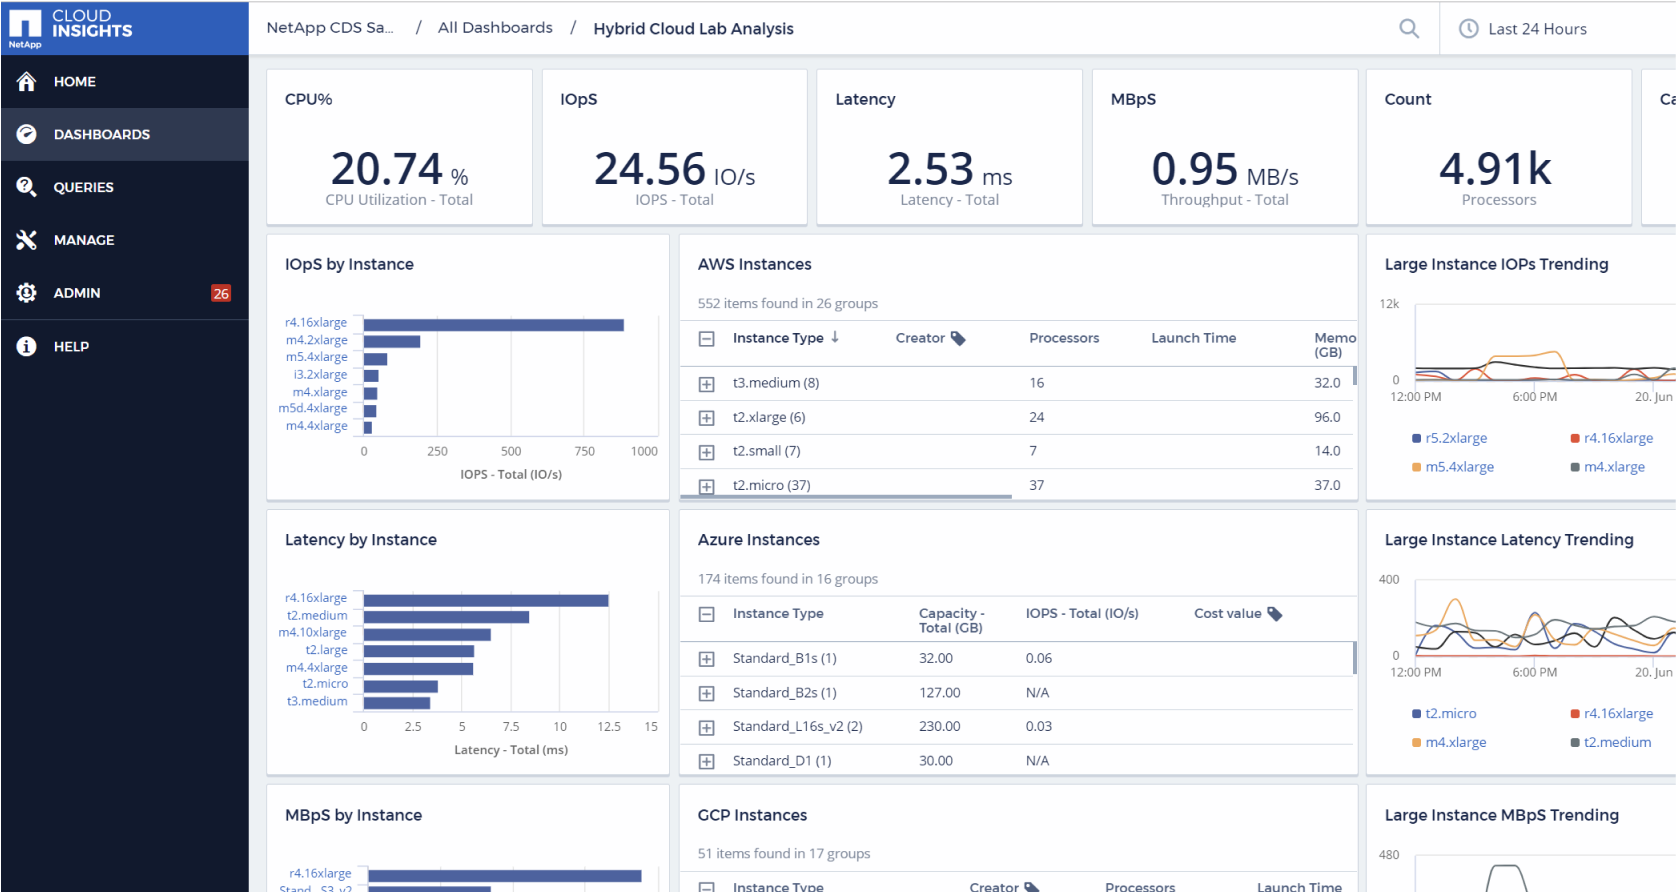Click the Count 4.91k Processors value
This screenshot has width=1676, height=892.
[1495, 169]
